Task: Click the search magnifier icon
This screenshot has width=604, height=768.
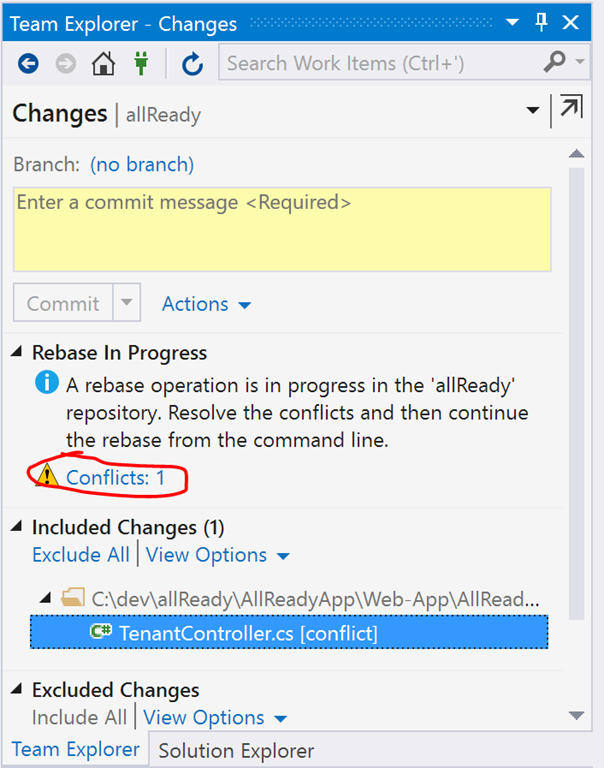Action: tap(555, 62)
